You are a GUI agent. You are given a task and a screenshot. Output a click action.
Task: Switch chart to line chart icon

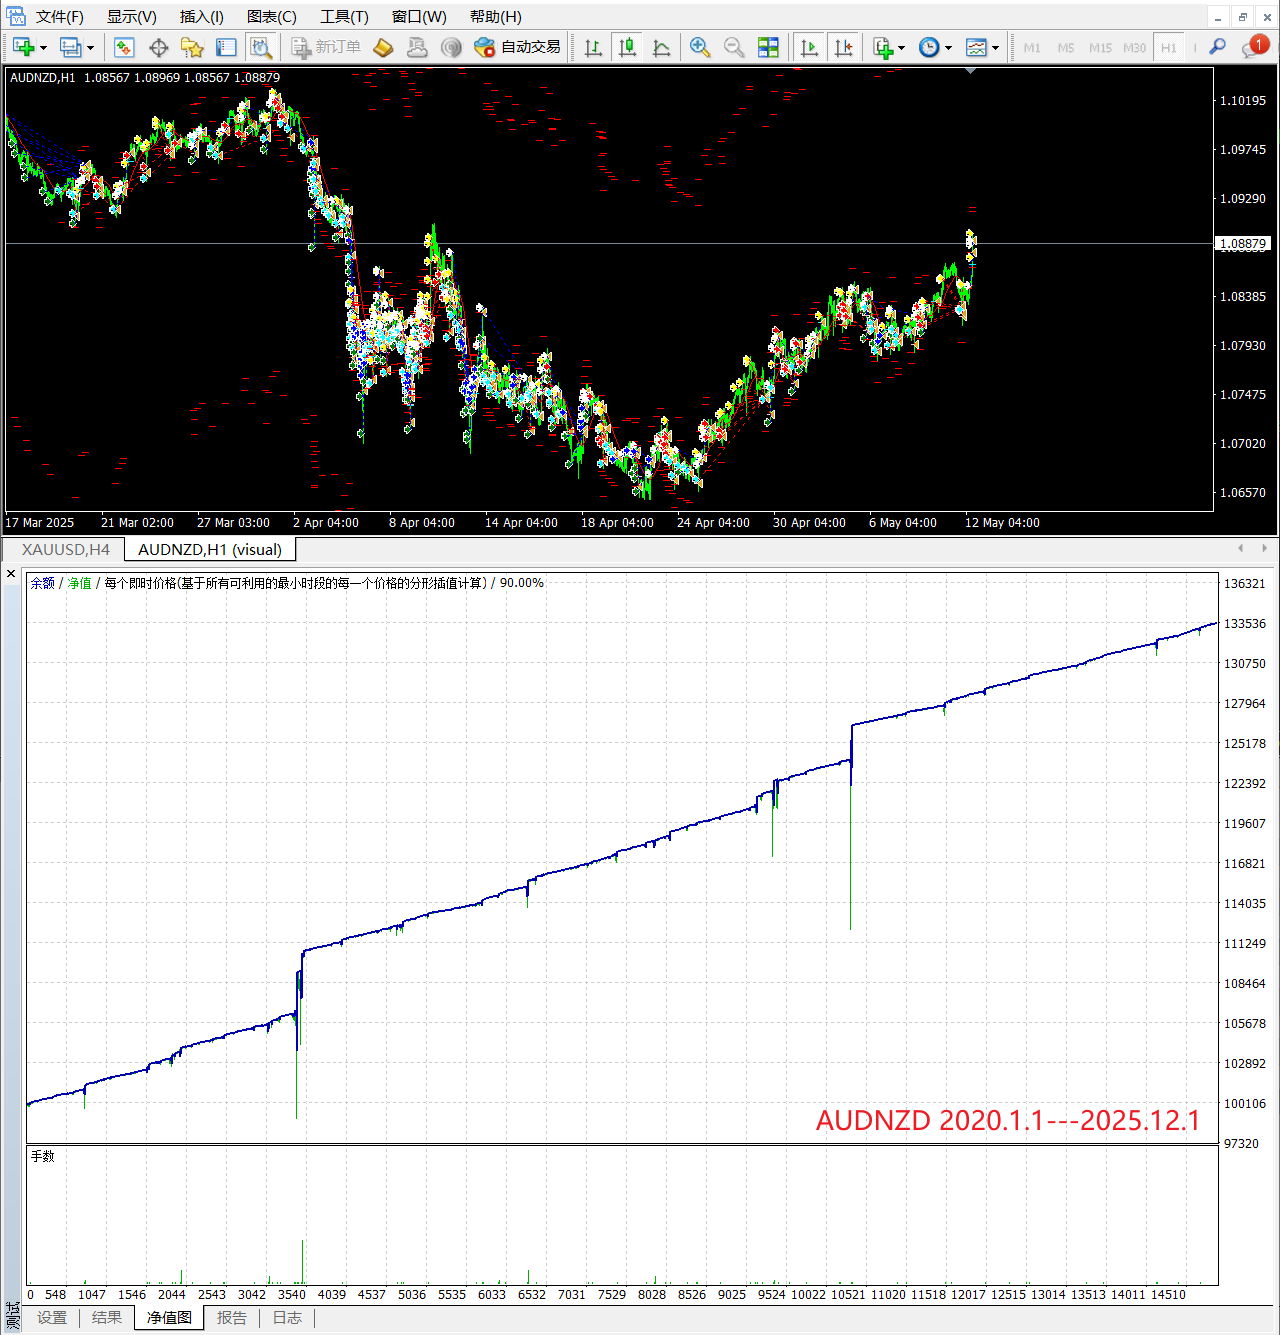click(661, 47)
